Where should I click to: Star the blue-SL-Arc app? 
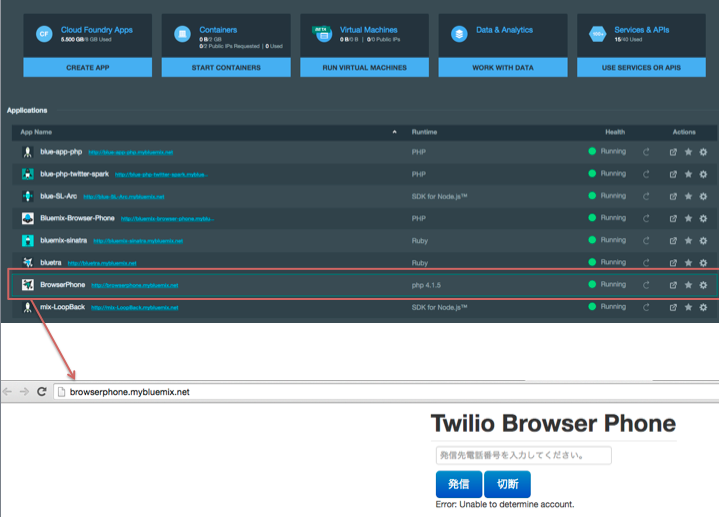click(x=688, y=196)
